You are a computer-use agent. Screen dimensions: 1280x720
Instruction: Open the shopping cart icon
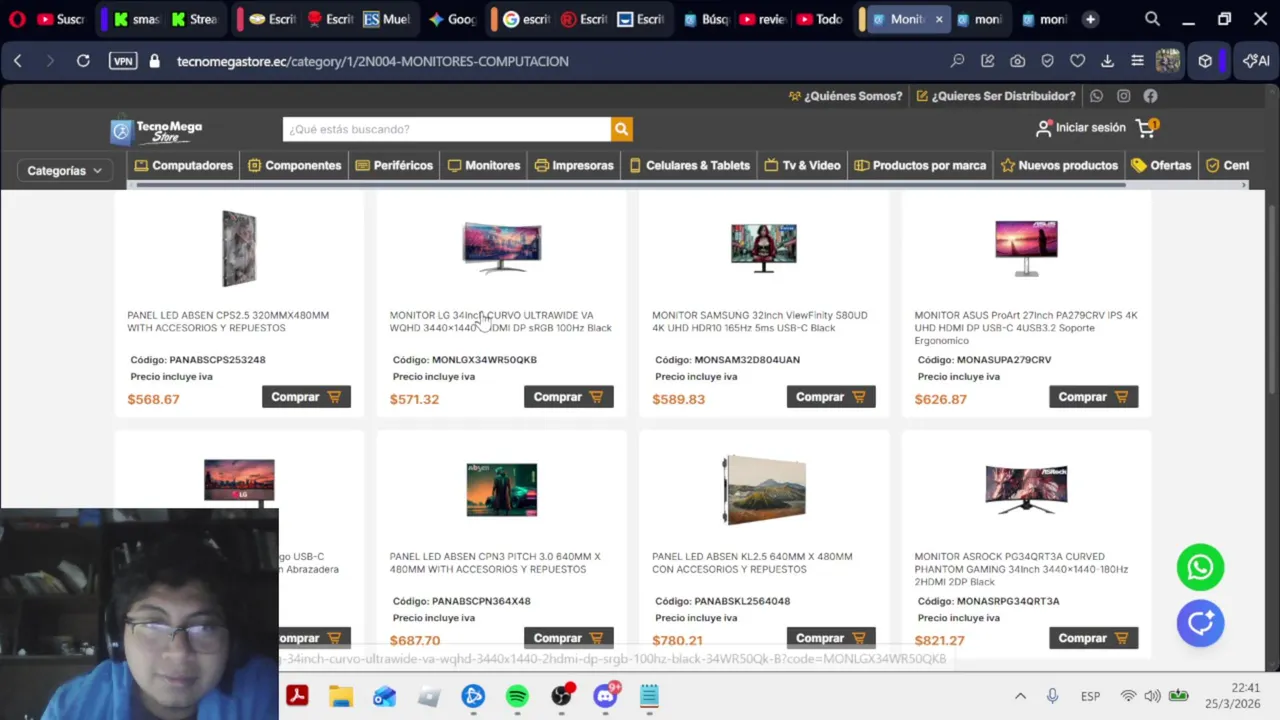1146,128
